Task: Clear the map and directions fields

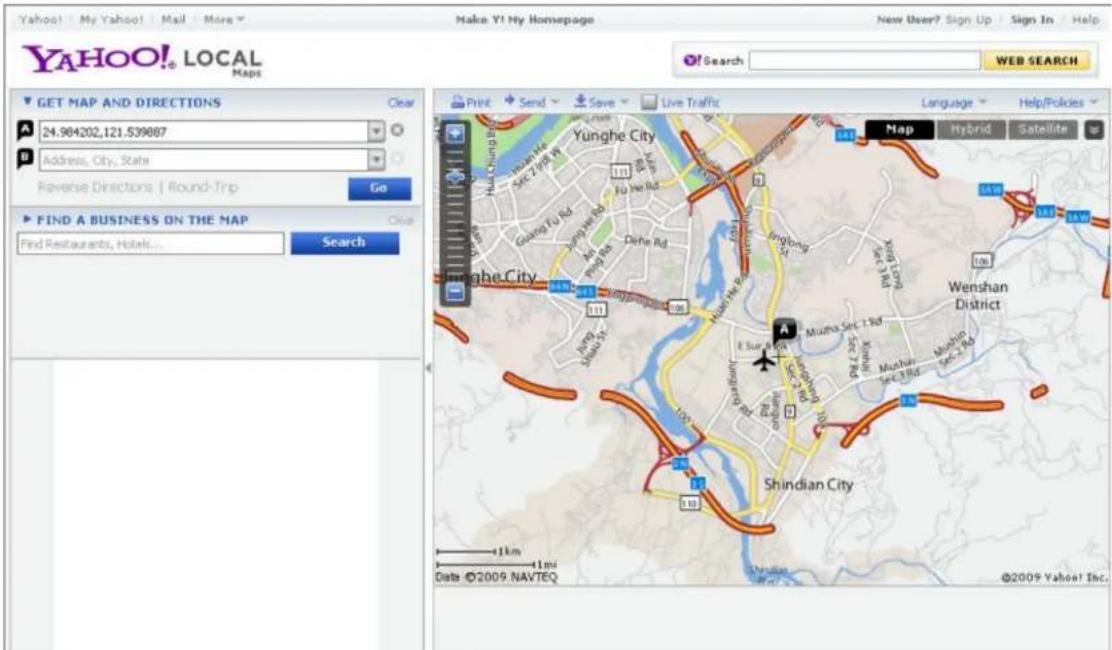Action: pos(401,103)
